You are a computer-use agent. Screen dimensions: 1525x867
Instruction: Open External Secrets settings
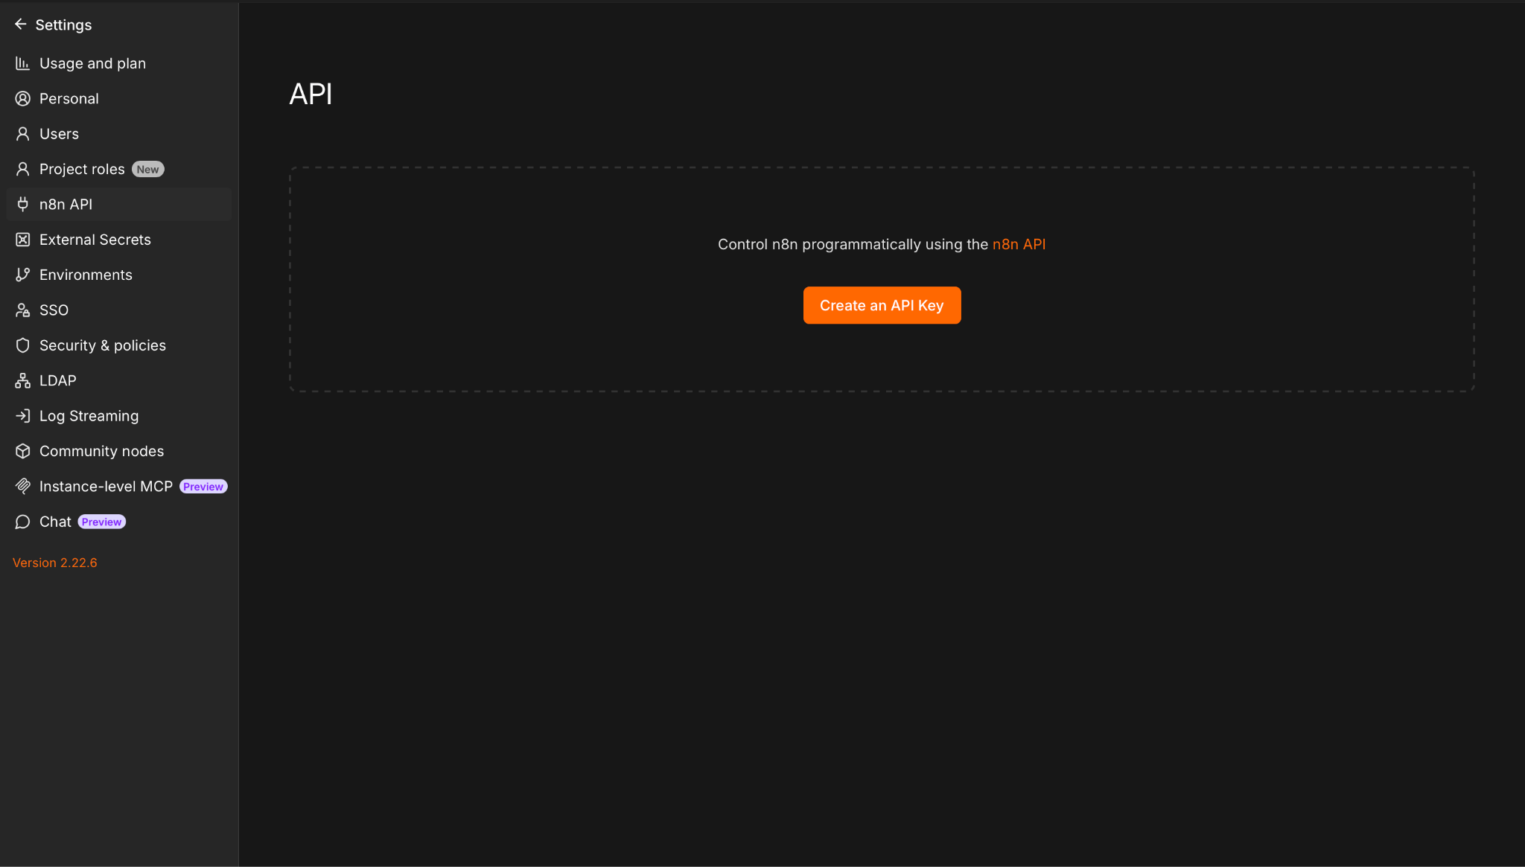point(119,240)
